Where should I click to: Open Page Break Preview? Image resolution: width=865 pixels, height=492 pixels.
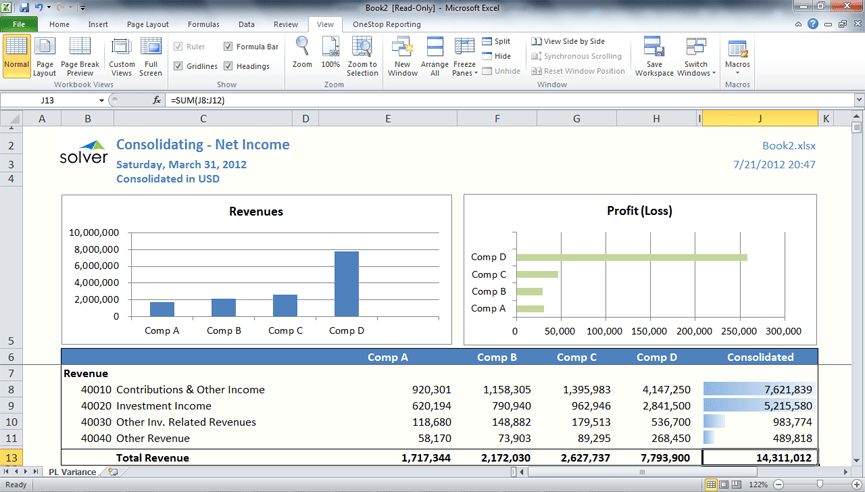[80, 56]
